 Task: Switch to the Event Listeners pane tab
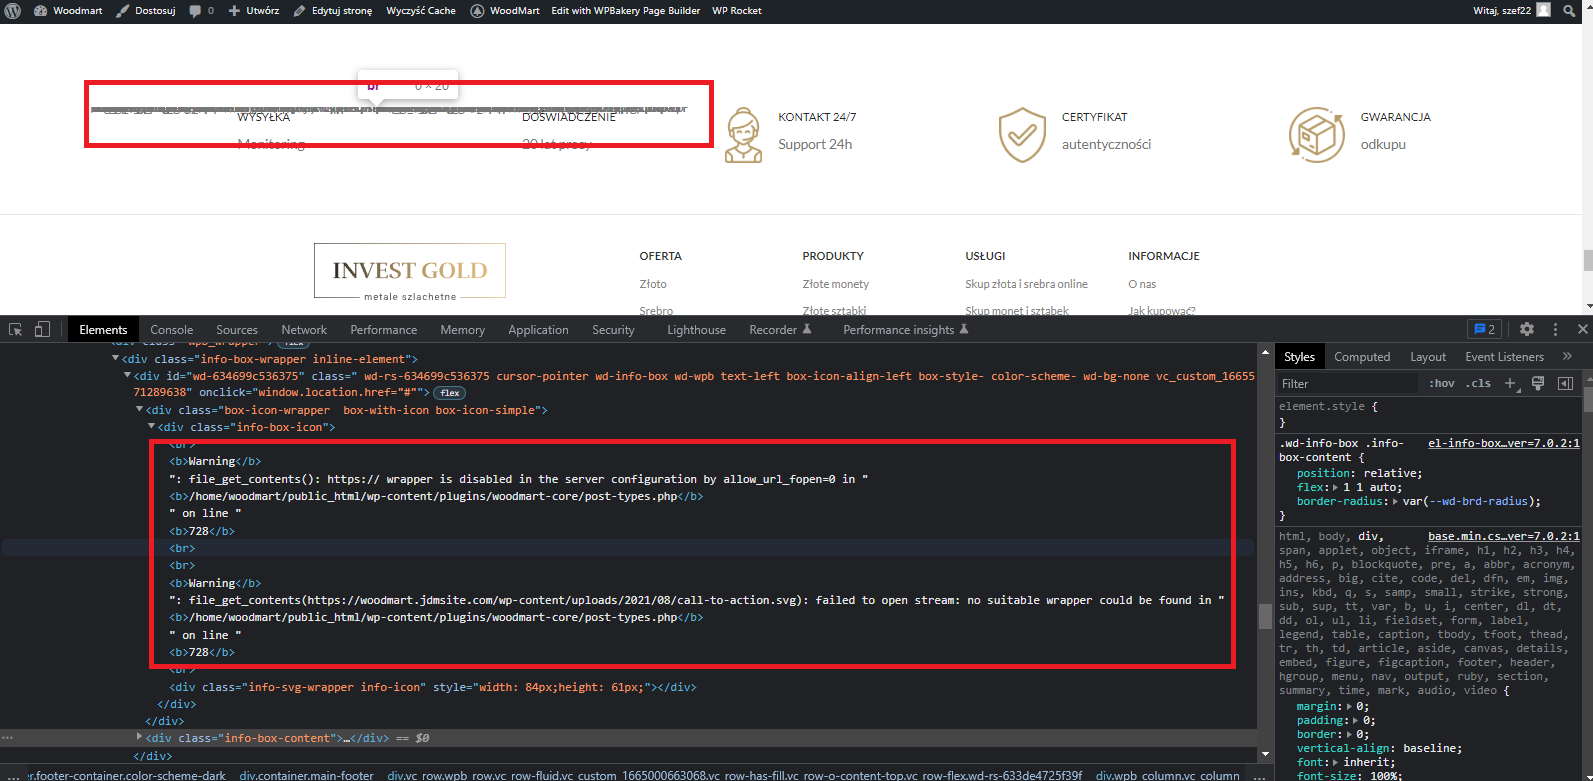point(1504,357)
